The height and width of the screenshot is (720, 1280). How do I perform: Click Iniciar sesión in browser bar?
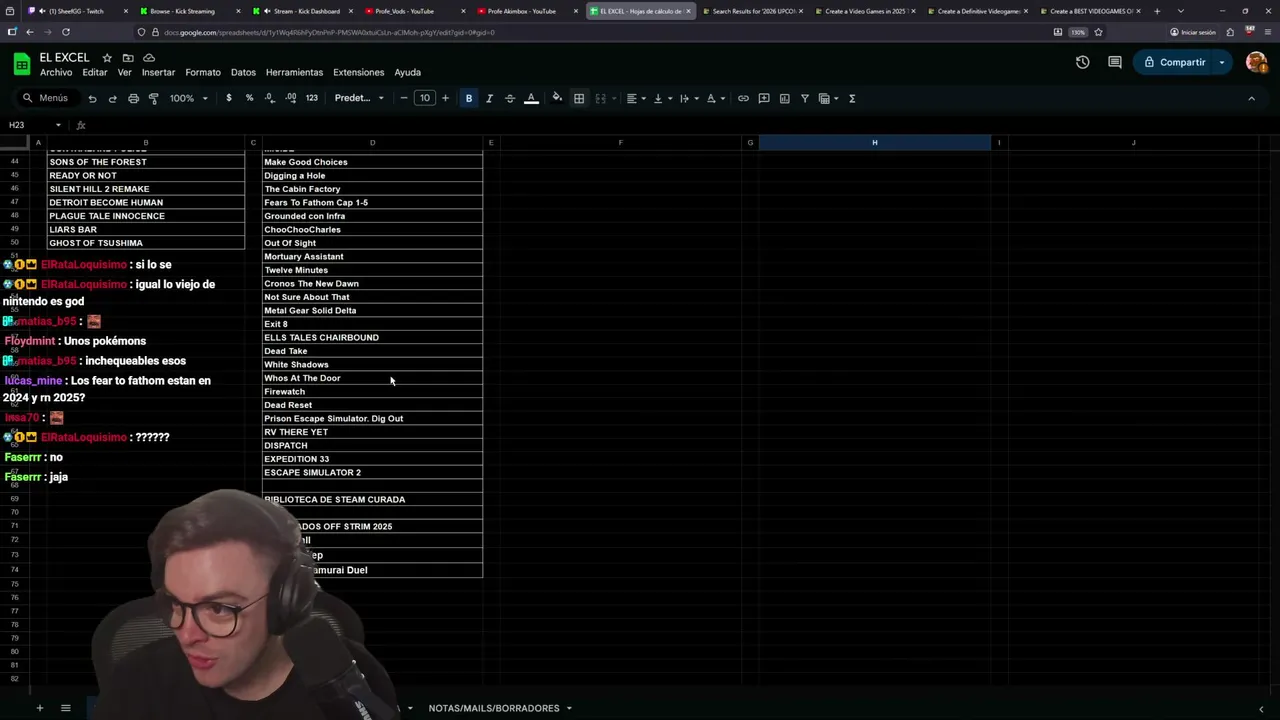1192,32
